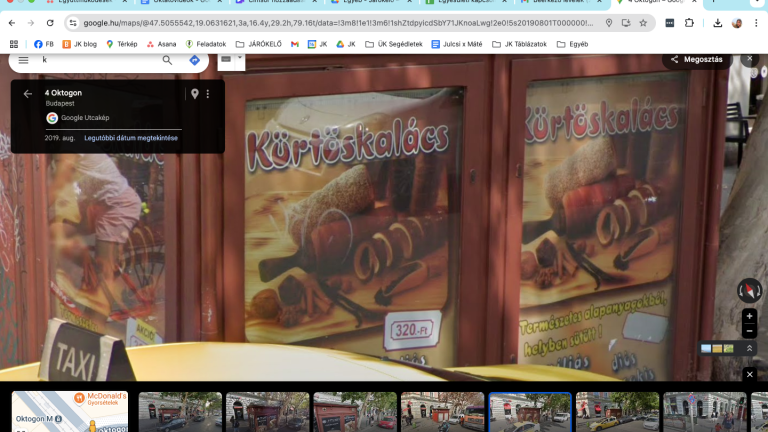768x432 pixels.
Task: Zoom in with the plus button
Action: [x=749, y=316]
